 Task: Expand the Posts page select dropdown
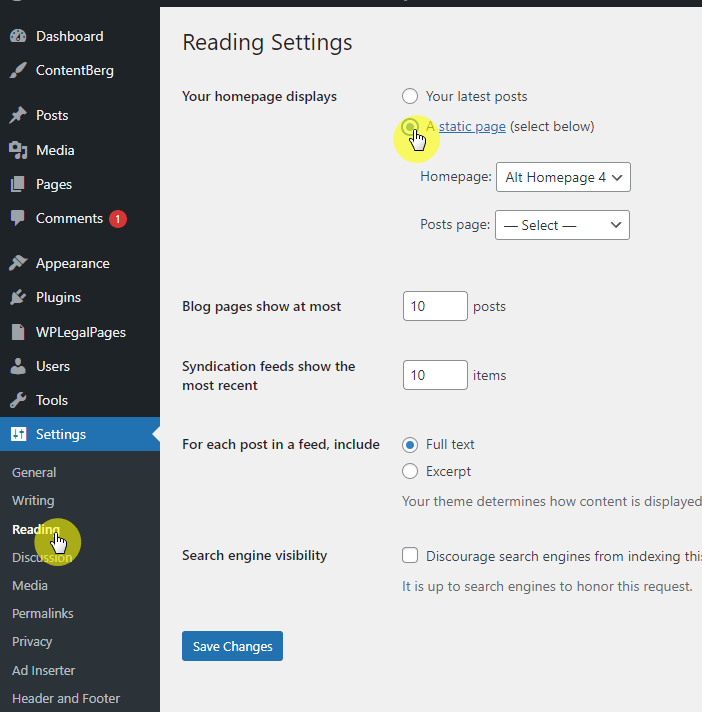pyautogui.click(x=562, y=225)
